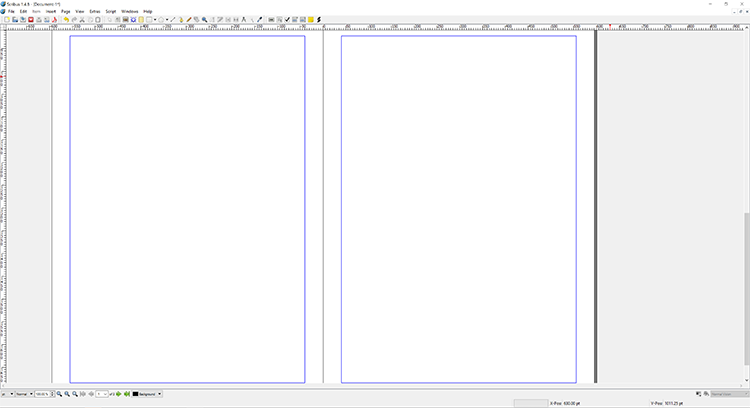Select the Zoom magnifier tool in toolbar

pos(204,20)
